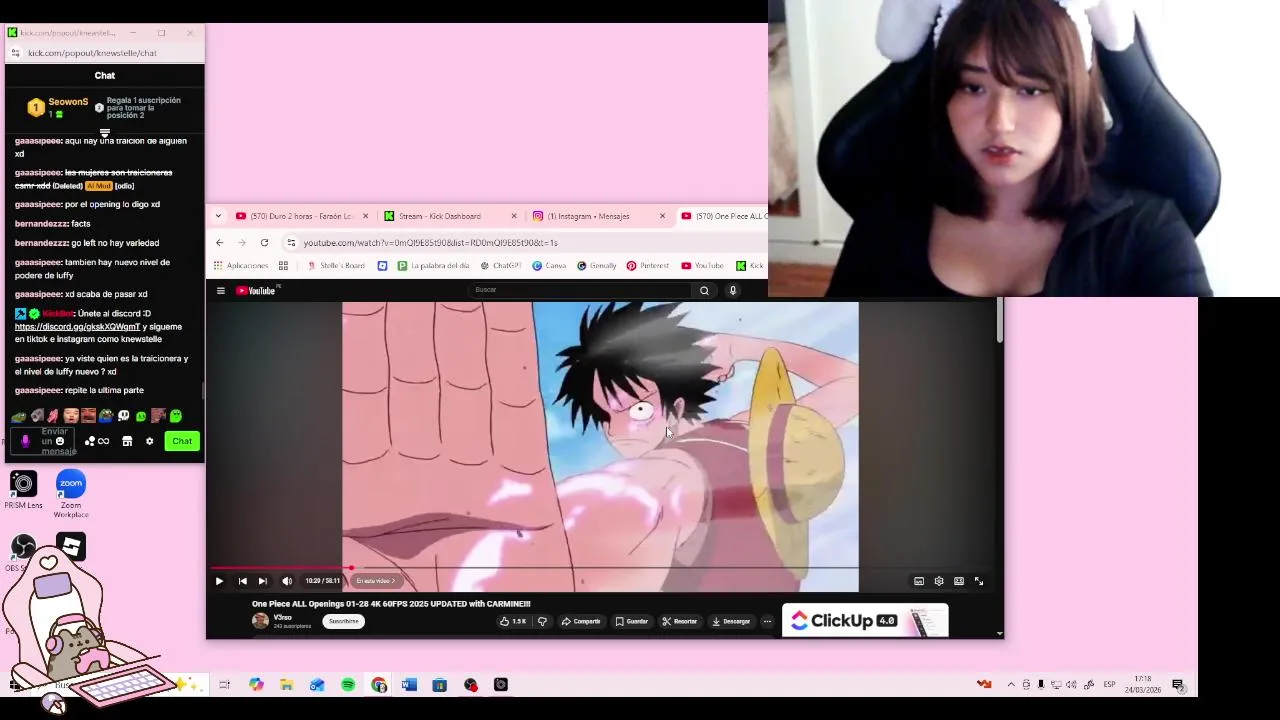Open YouTube bookmark in bookmarks bar
The image size is (1280, 720).
702,266
